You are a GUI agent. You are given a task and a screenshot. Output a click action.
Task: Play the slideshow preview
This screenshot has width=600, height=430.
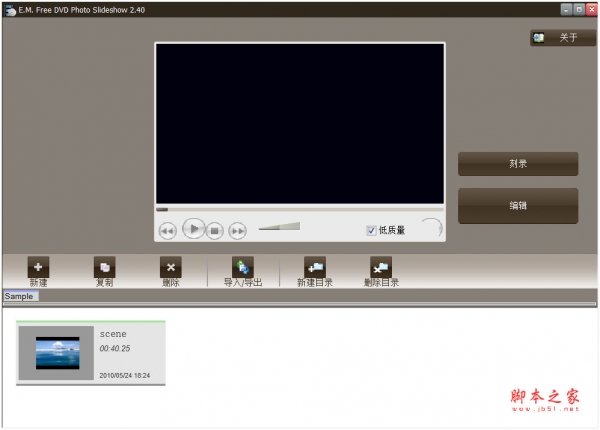194,229
